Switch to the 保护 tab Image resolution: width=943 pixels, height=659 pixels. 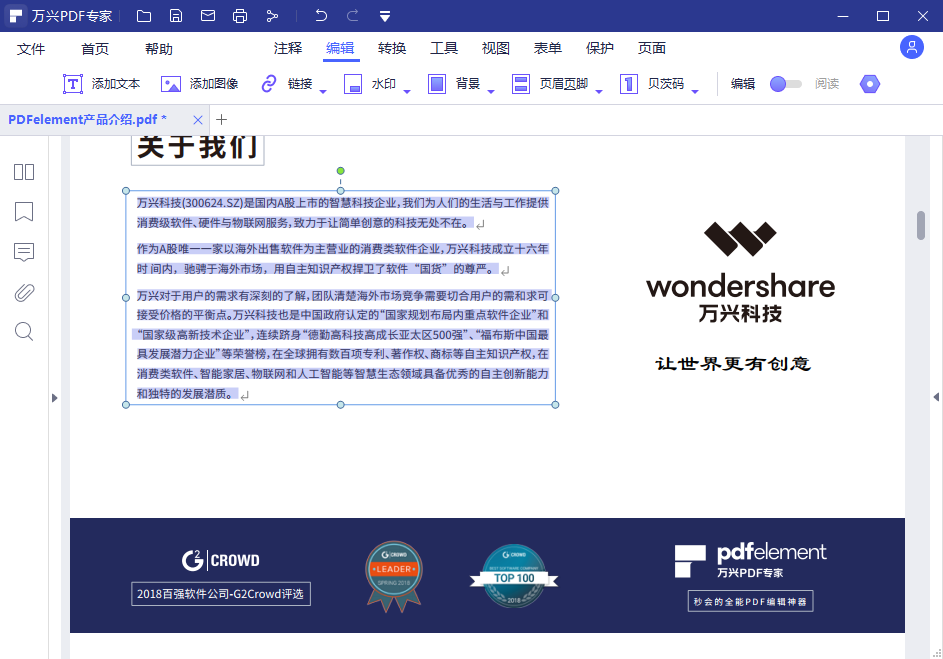tap(600, 48)
